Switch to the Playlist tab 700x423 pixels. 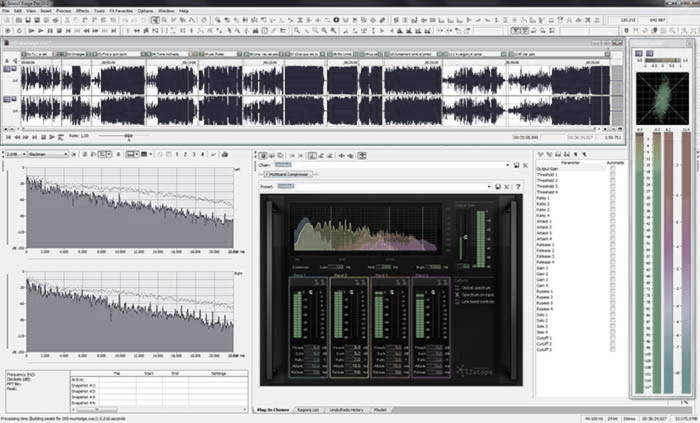point(380,410)
